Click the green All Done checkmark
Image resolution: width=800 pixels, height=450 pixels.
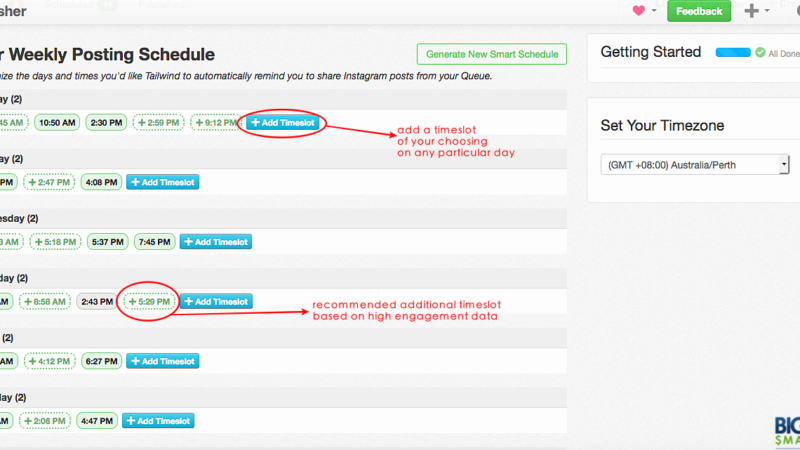pyautogui.click(x=761, y=52)
